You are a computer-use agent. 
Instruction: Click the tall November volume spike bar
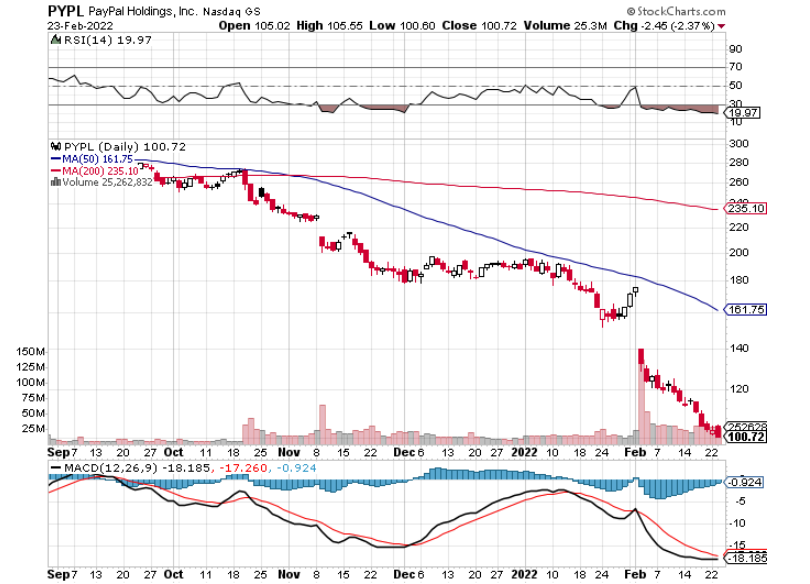[x=322, y=425]
